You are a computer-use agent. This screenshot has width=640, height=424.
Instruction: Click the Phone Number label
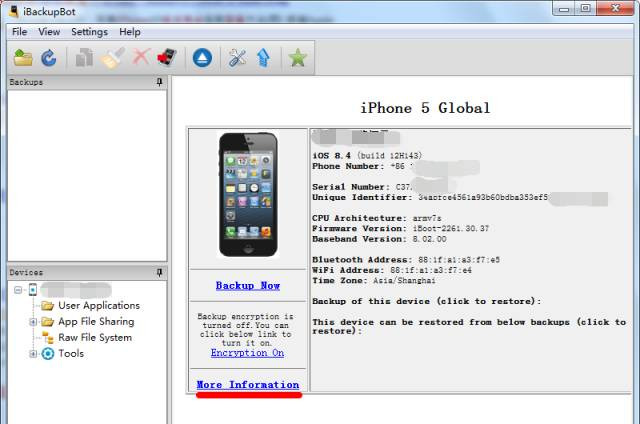coord(348,166)
